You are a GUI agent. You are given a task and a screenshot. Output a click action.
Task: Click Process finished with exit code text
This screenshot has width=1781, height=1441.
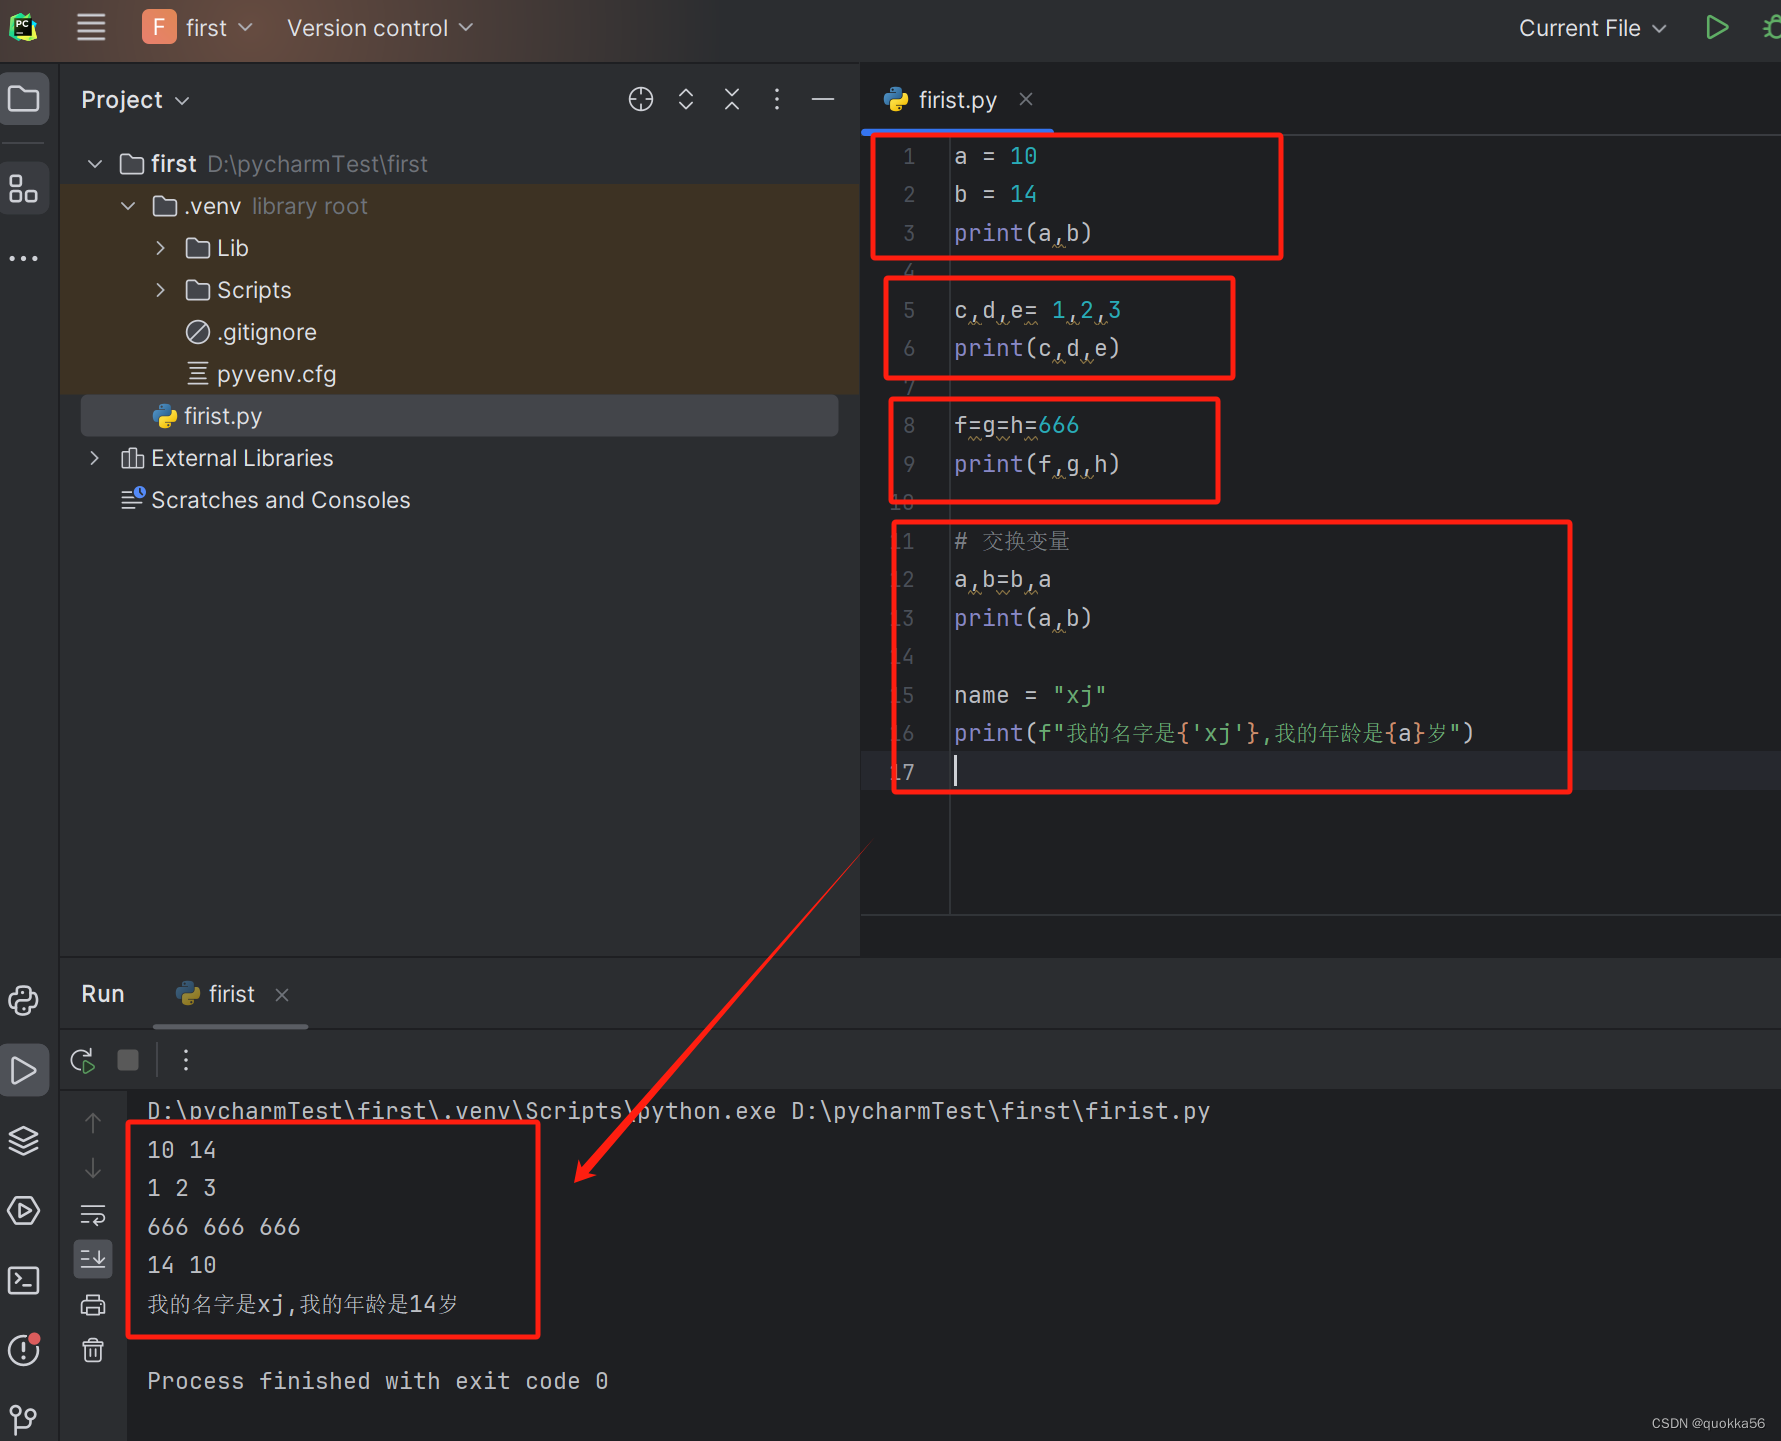(378, 1381)
